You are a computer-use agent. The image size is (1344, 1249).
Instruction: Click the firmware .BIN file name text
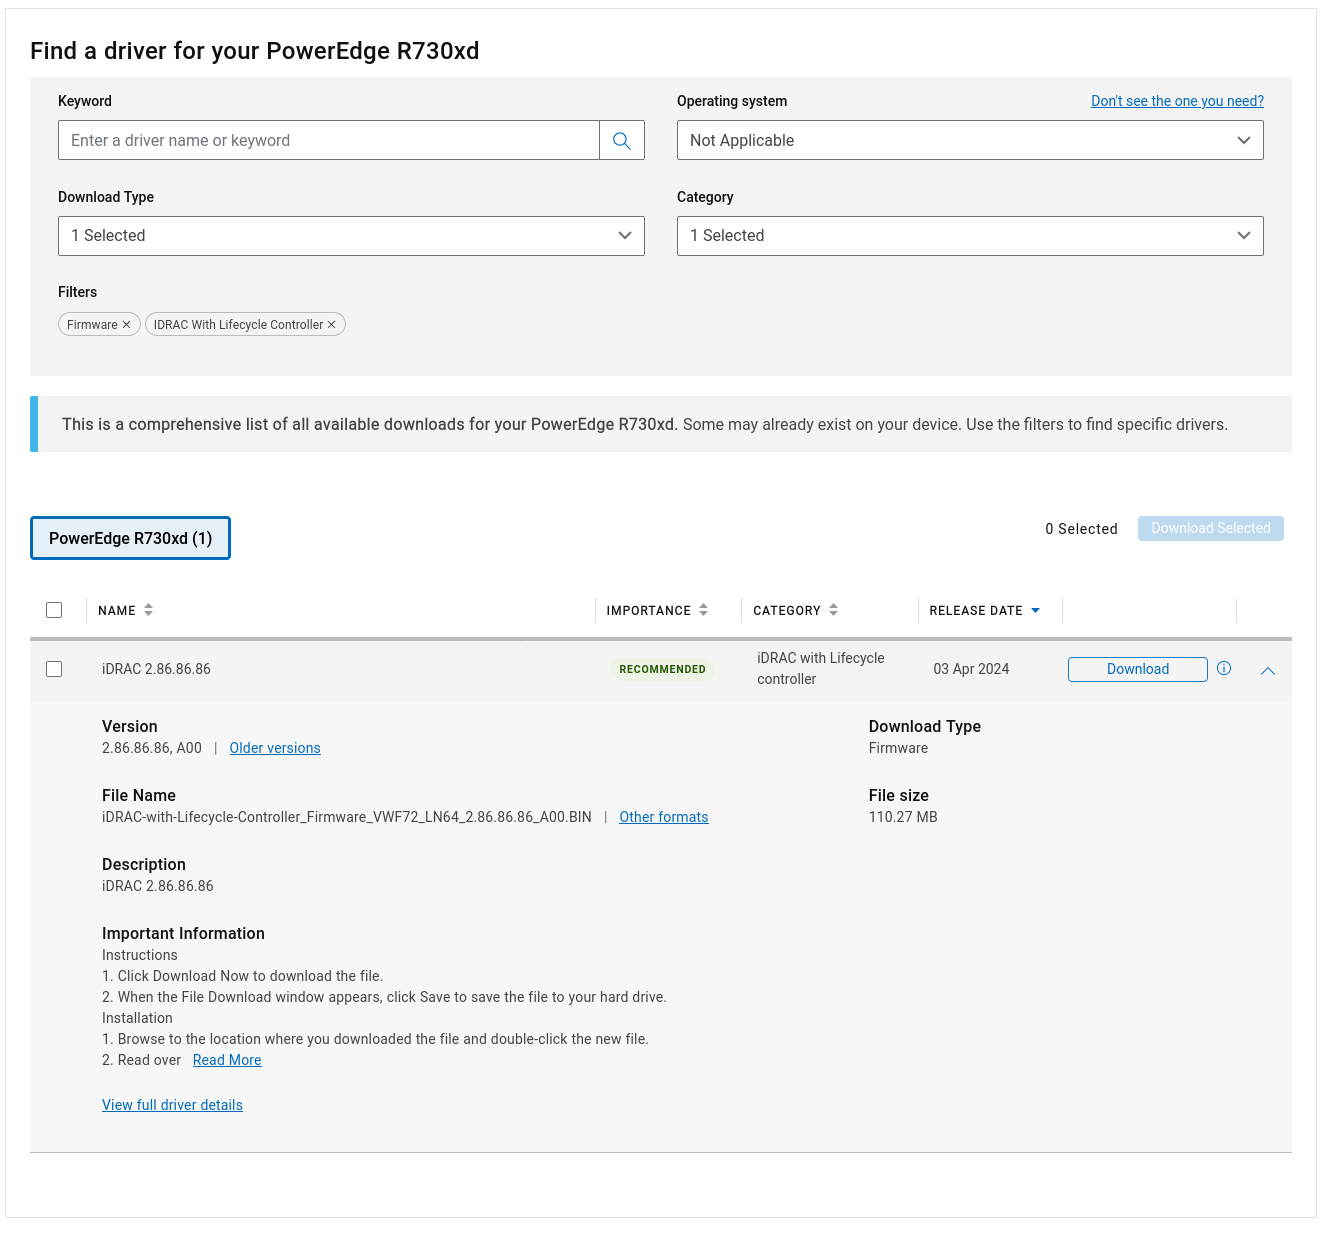[347, 817]
